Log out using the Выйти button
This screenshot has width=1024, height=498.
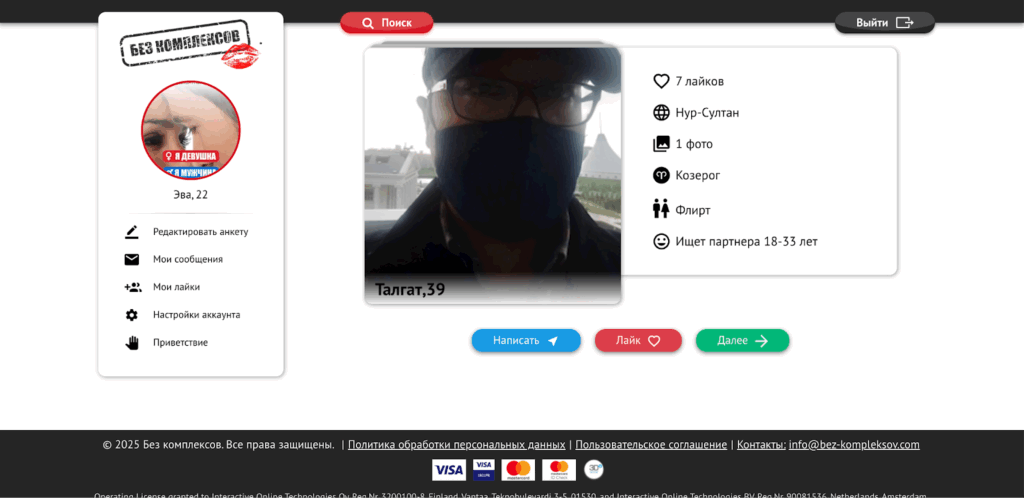click(884, 23)
